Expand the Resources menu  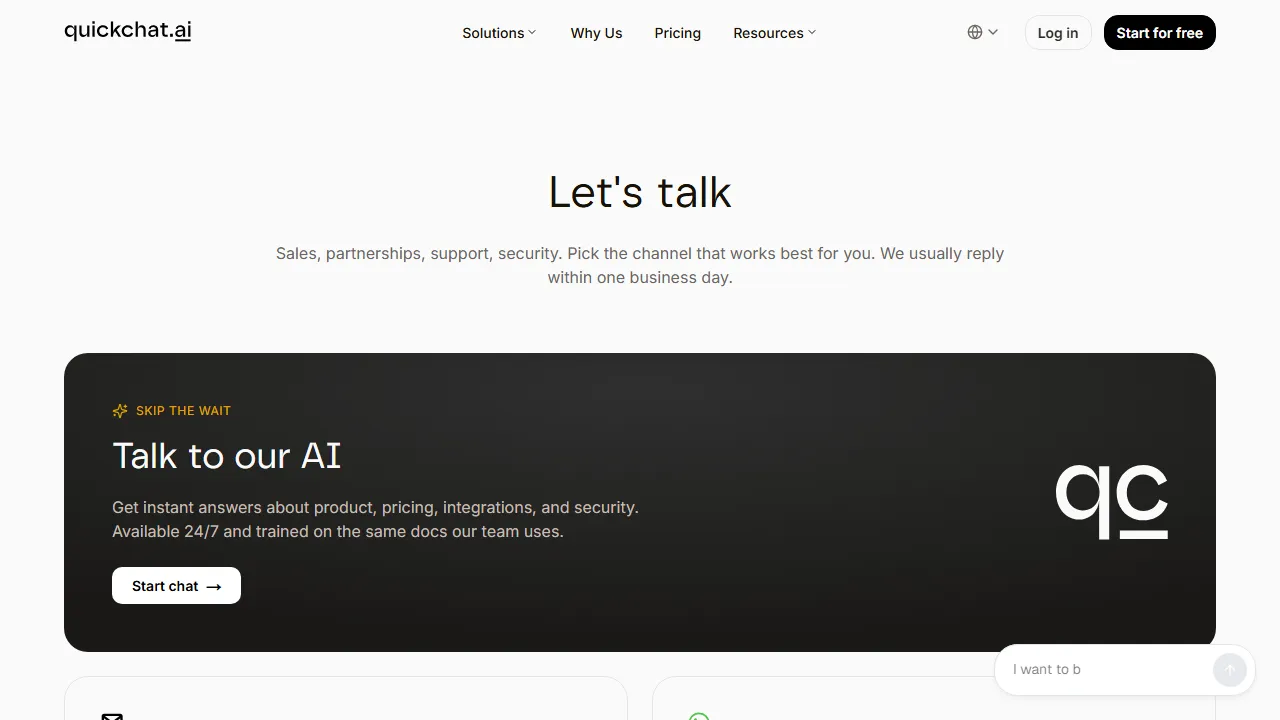point(774,33)
